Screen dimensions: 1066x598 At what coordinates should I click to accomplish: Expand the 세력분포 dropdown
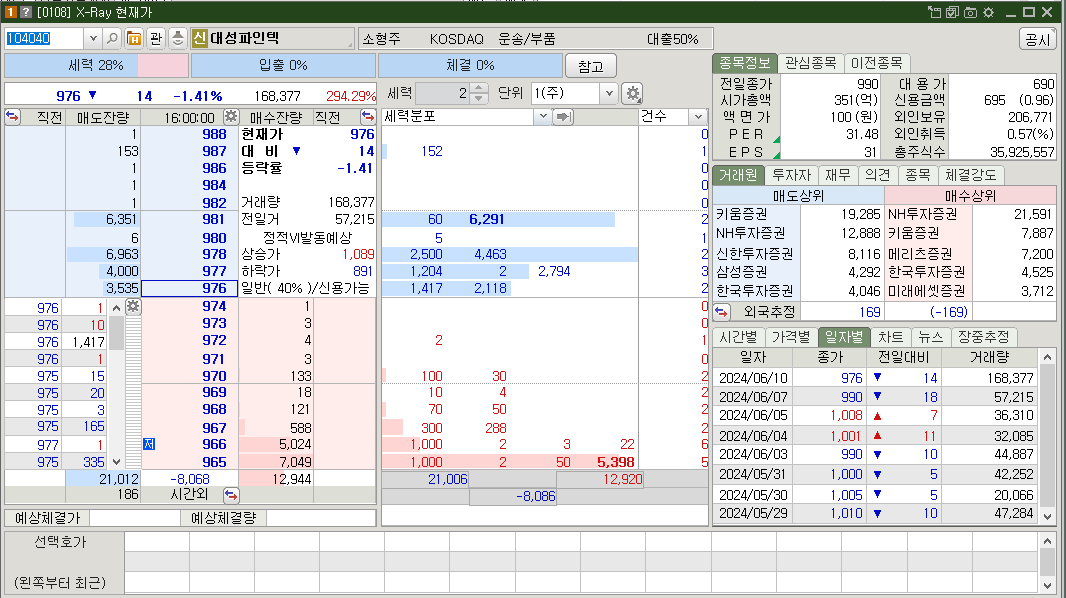[x=543, y=117]
